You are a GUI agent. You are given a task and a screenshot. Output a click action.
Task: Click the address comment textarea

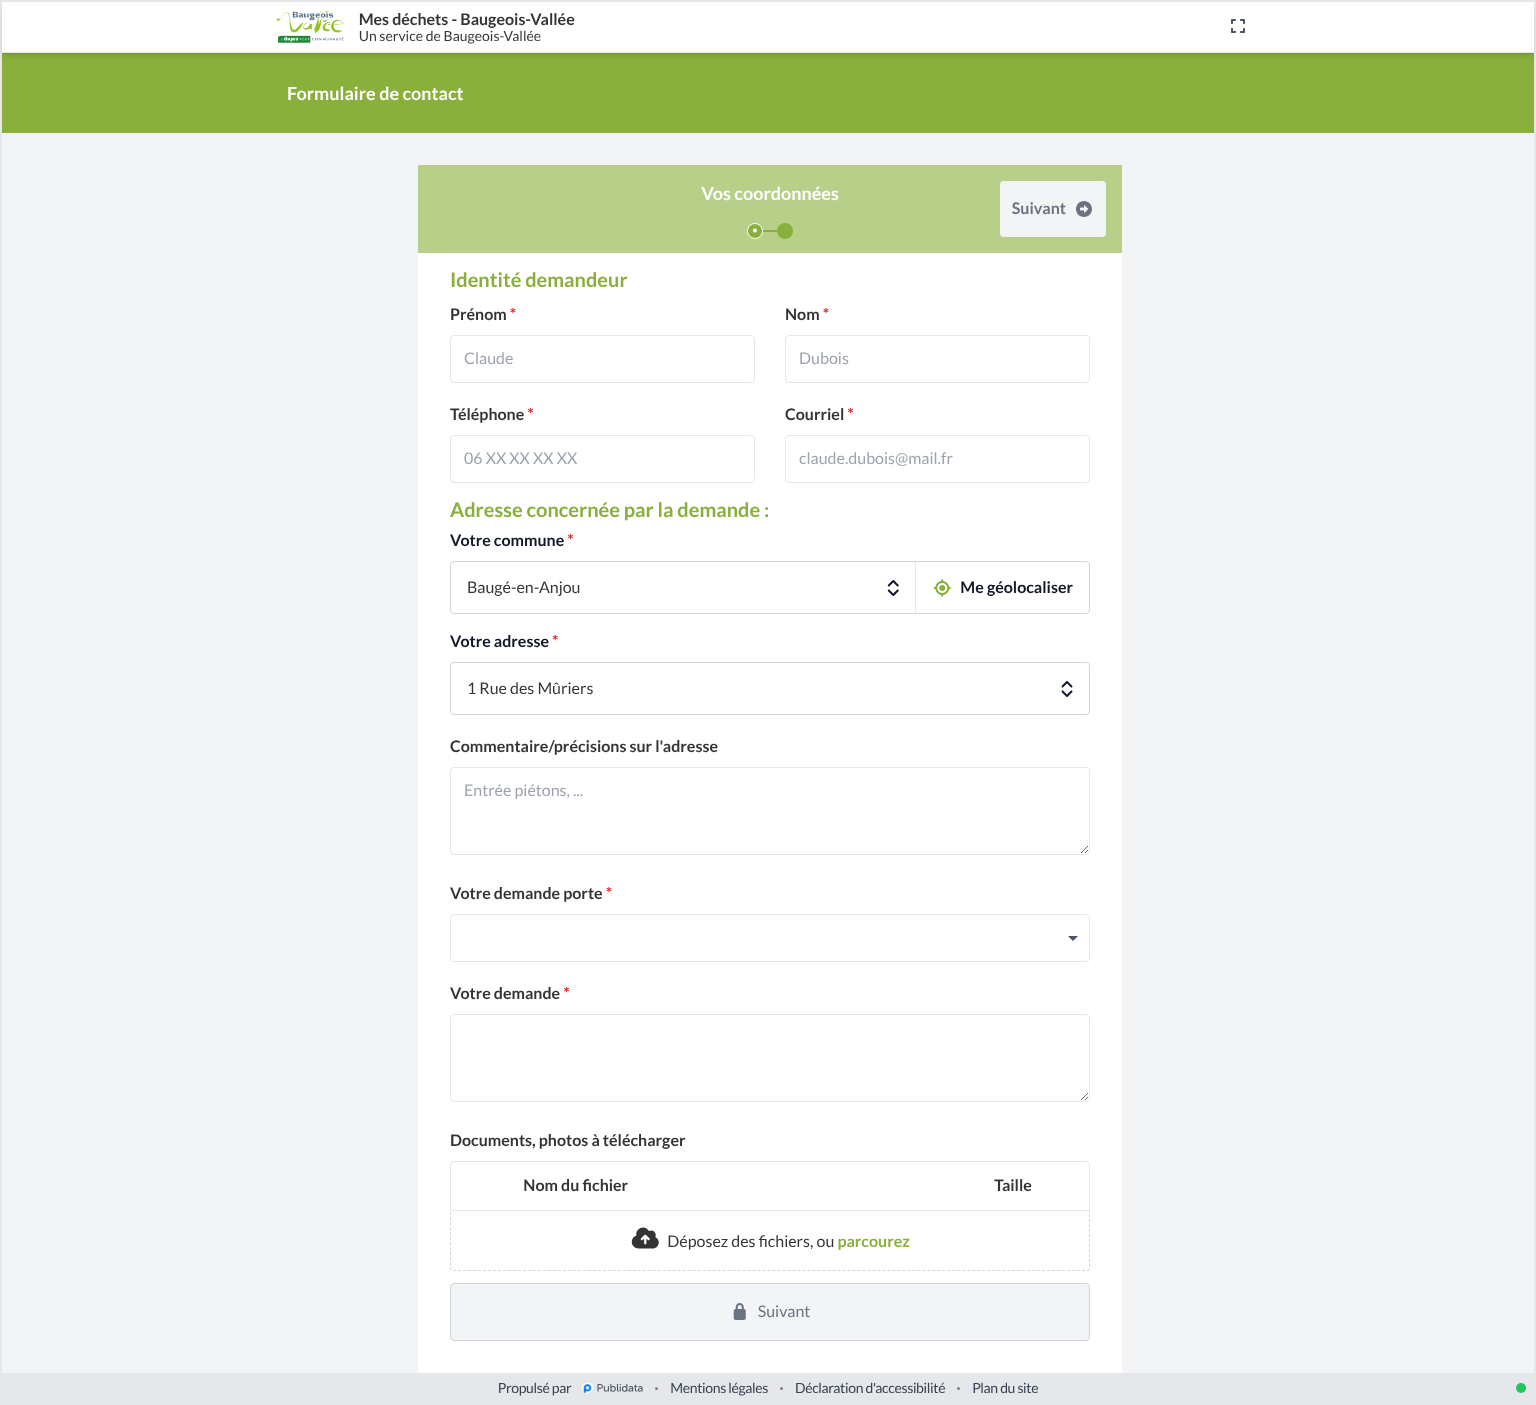770,811
